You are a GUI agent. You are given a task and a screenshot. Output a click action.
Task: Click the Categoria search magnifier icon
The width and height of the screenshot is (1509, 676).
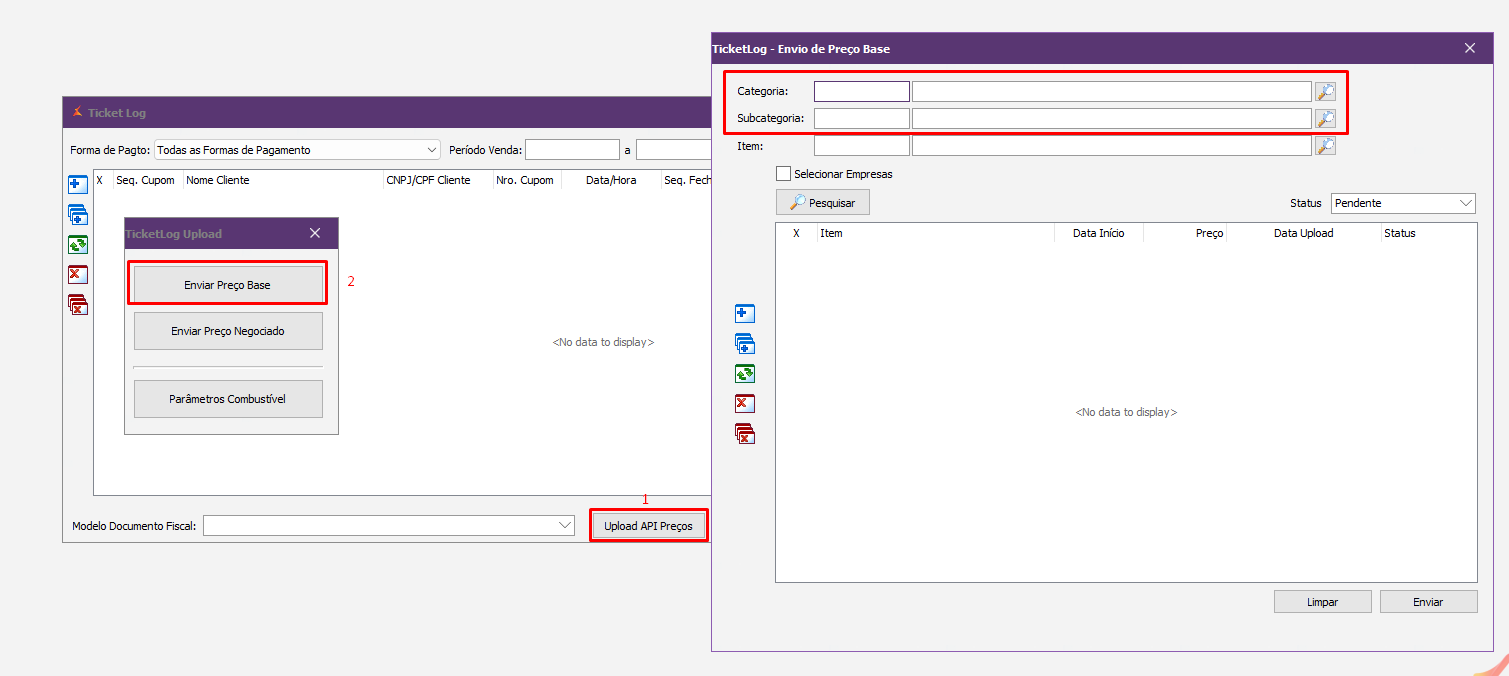pyautogui.click(x=1325, y=92)
